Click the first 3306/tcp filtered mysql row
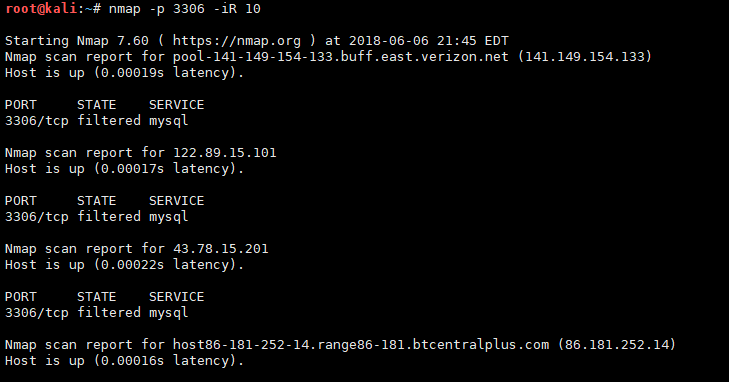The width and height of the screenshot is (729, 382). 96,121
